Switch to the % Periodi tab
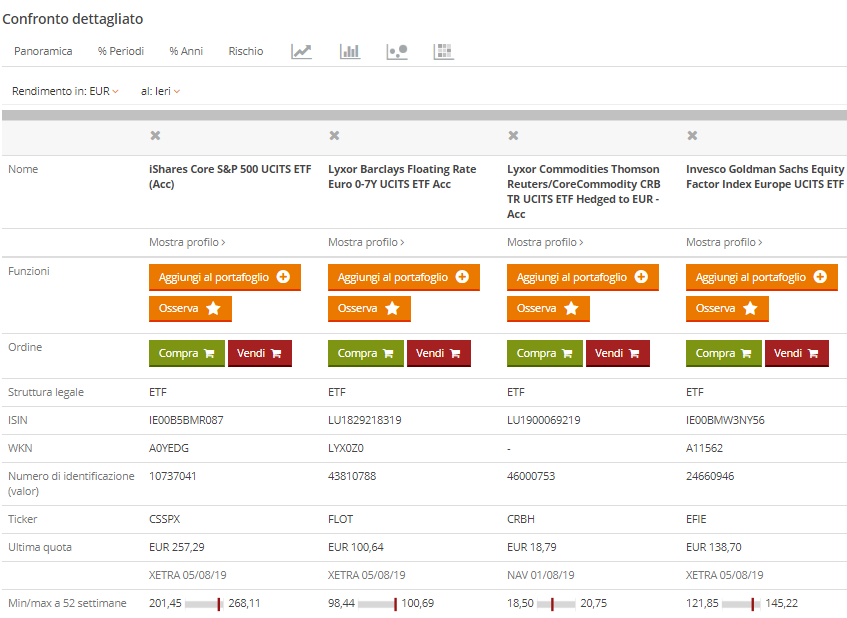This screenshot has height=618, width=847. [x=121, y=51]
